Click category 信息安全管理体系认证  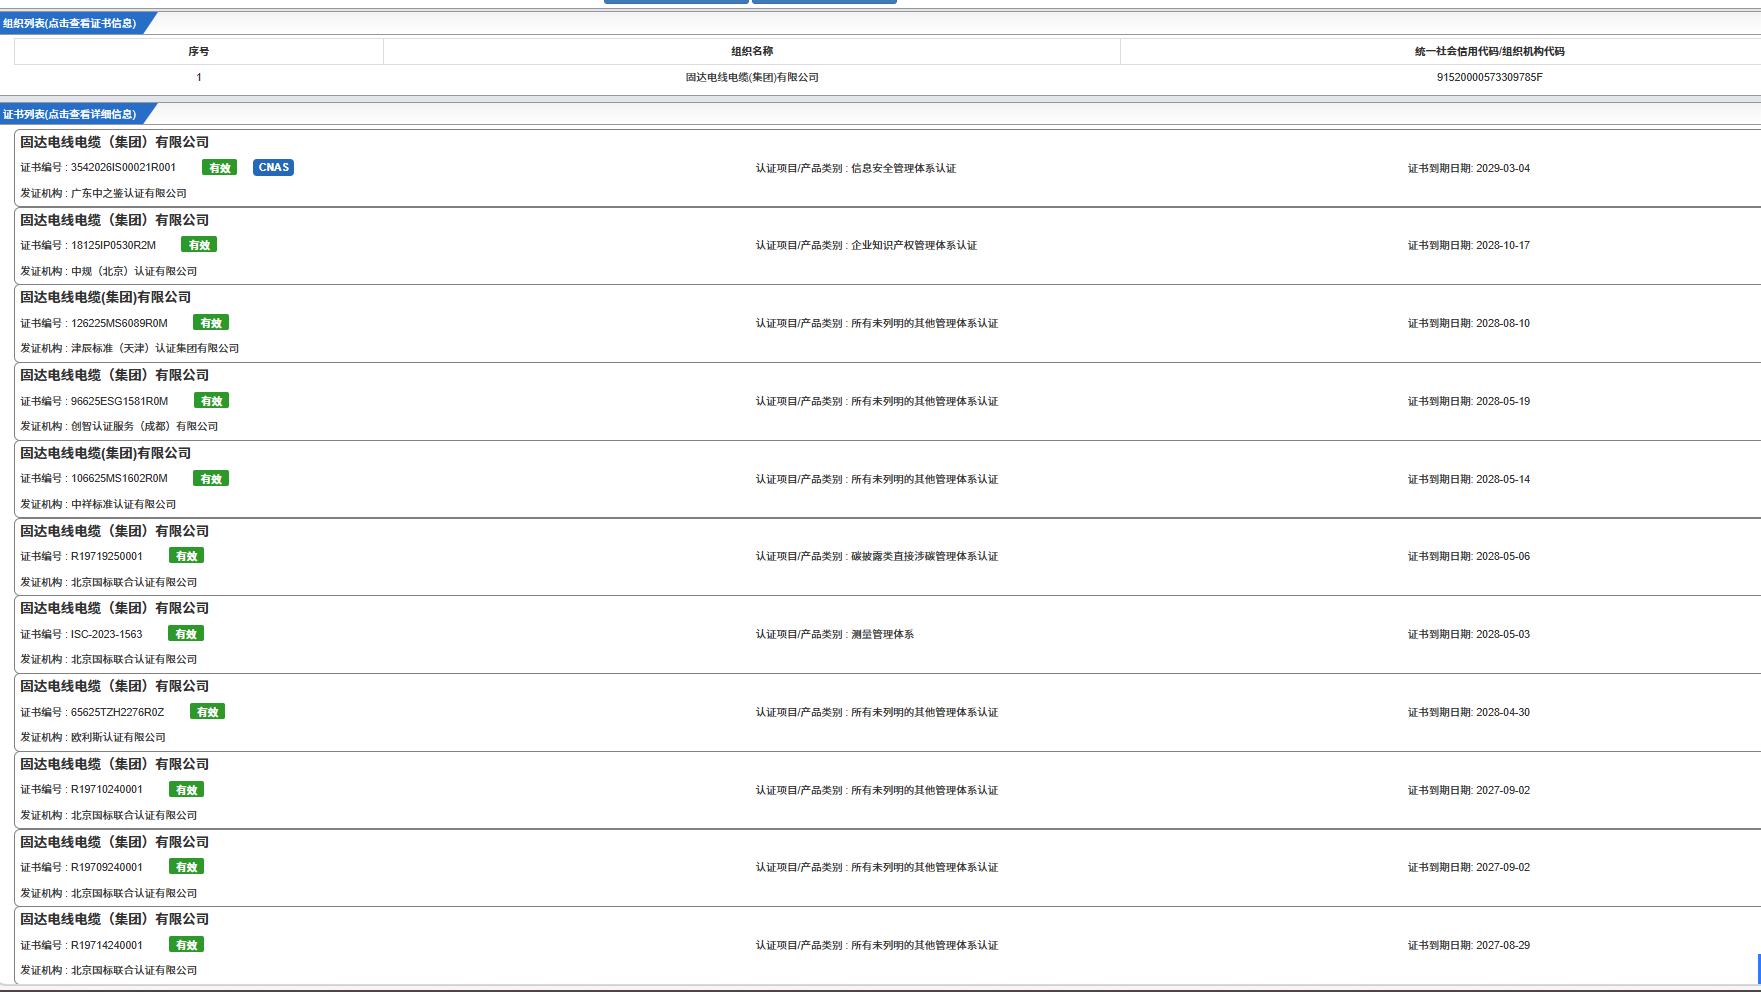[x=903, y=168]
